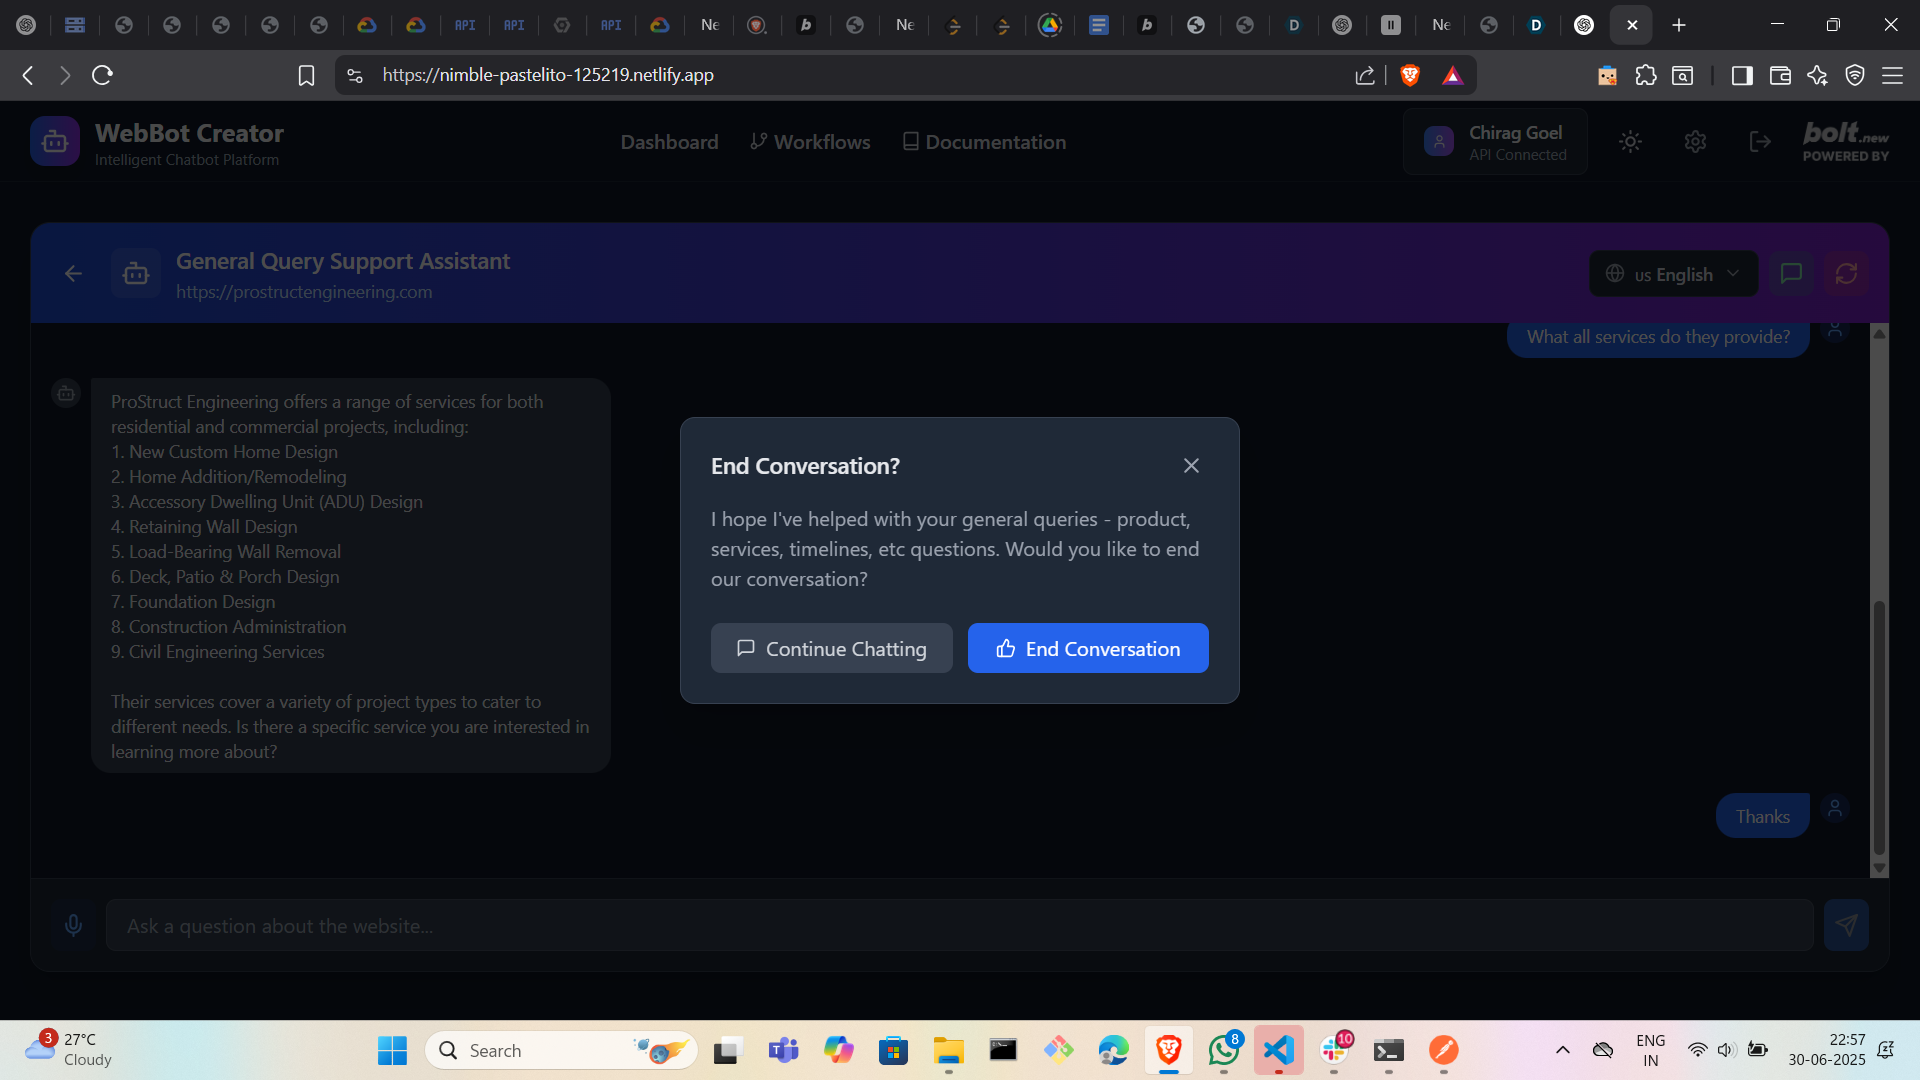Image resolution: width=1920 pixels, height=1080 pixels.
Task: Click the End Conversation button
Action: pos(1088,649)
